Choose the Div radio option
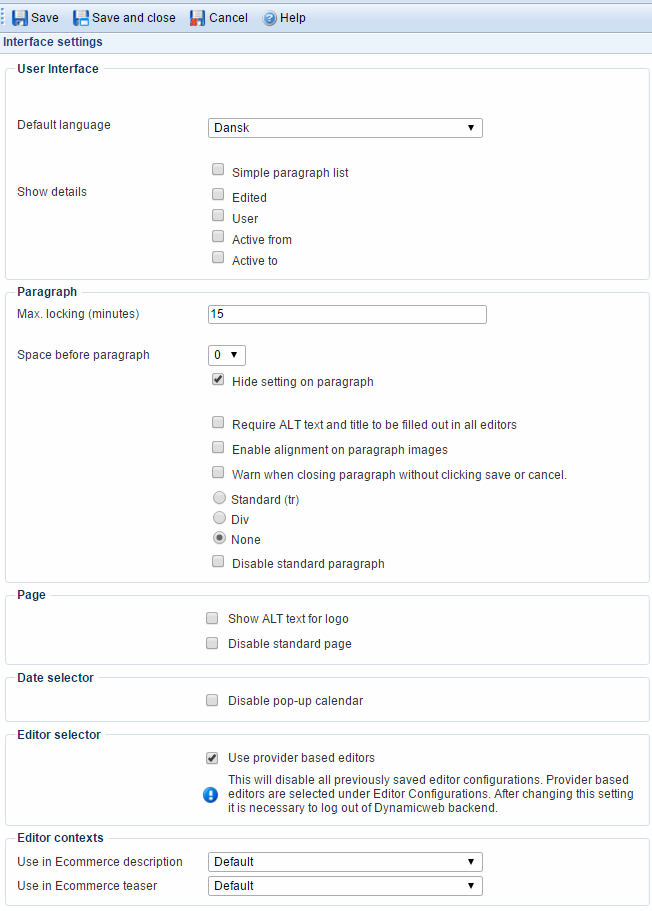 tap(219, 518)
